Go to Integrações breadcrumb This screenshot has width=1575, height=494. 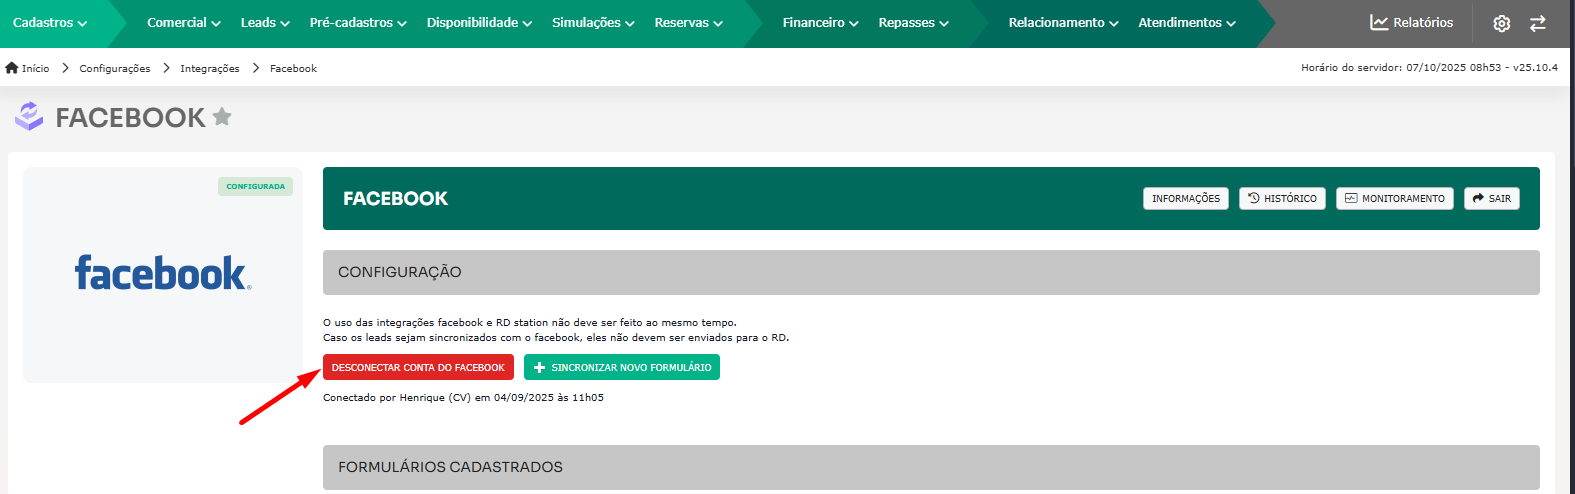(x=210, y=68)
